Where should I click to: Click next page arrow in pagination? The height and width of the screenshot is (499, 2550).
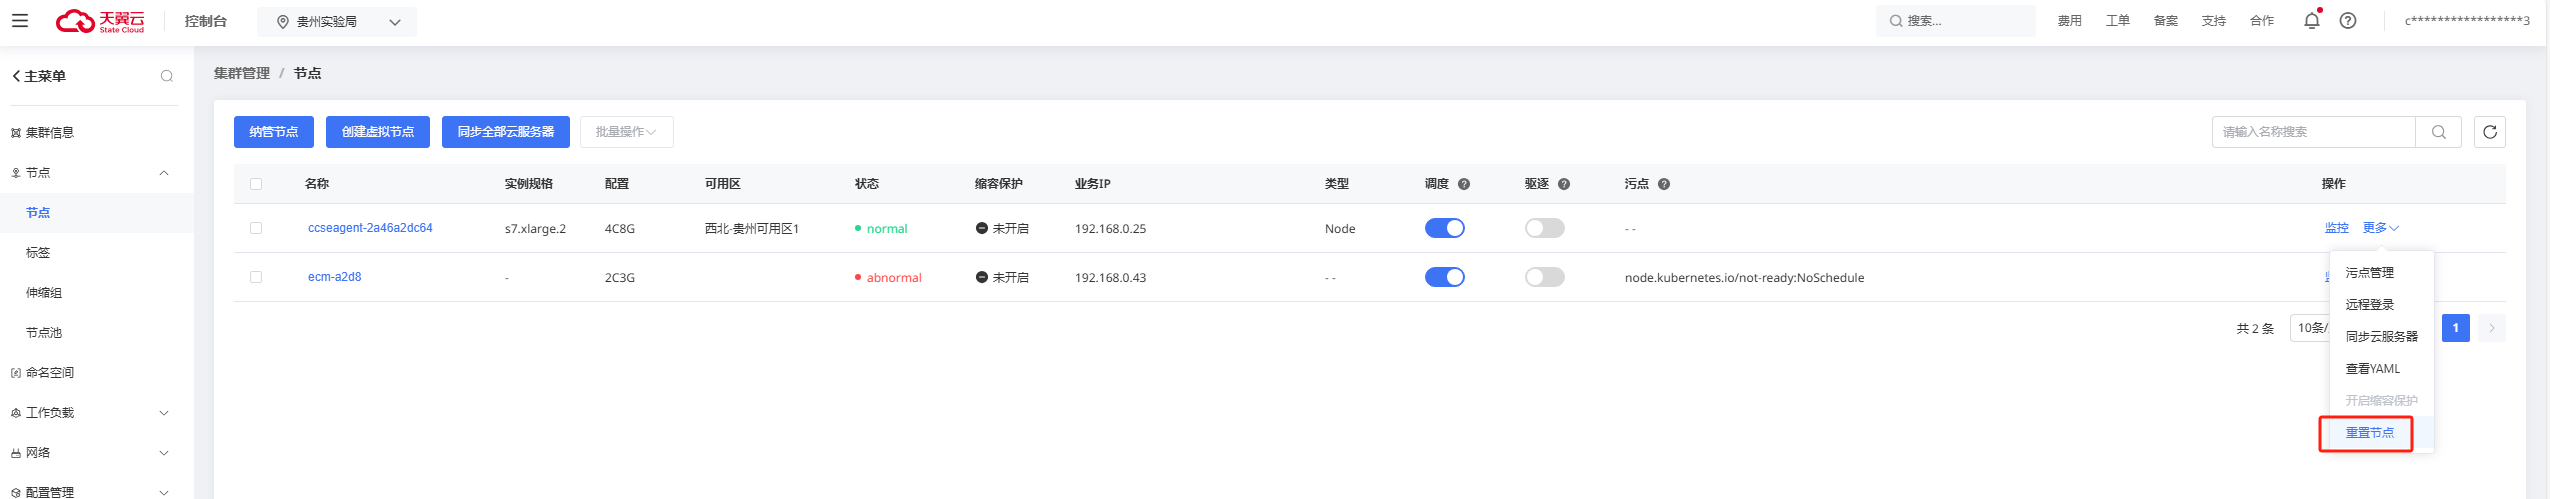tap(2492, 328)
